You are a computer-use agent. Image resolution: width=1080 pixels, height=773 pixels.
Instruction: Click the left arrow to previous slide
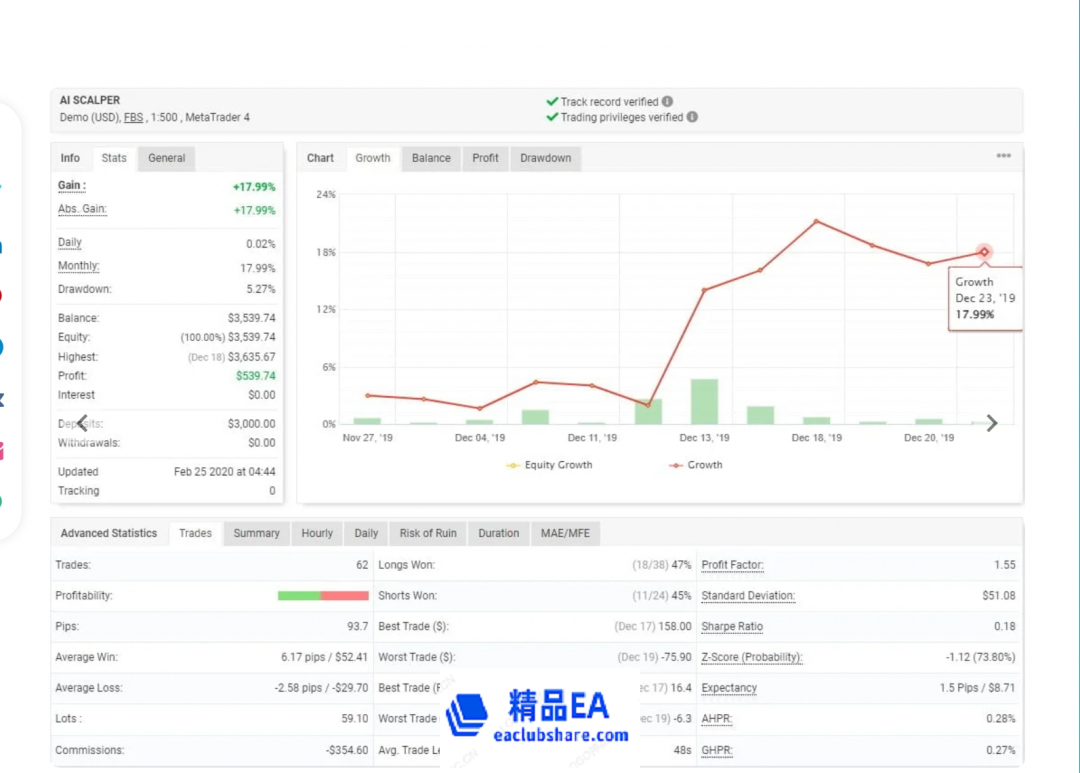click(x=82, y=423)
